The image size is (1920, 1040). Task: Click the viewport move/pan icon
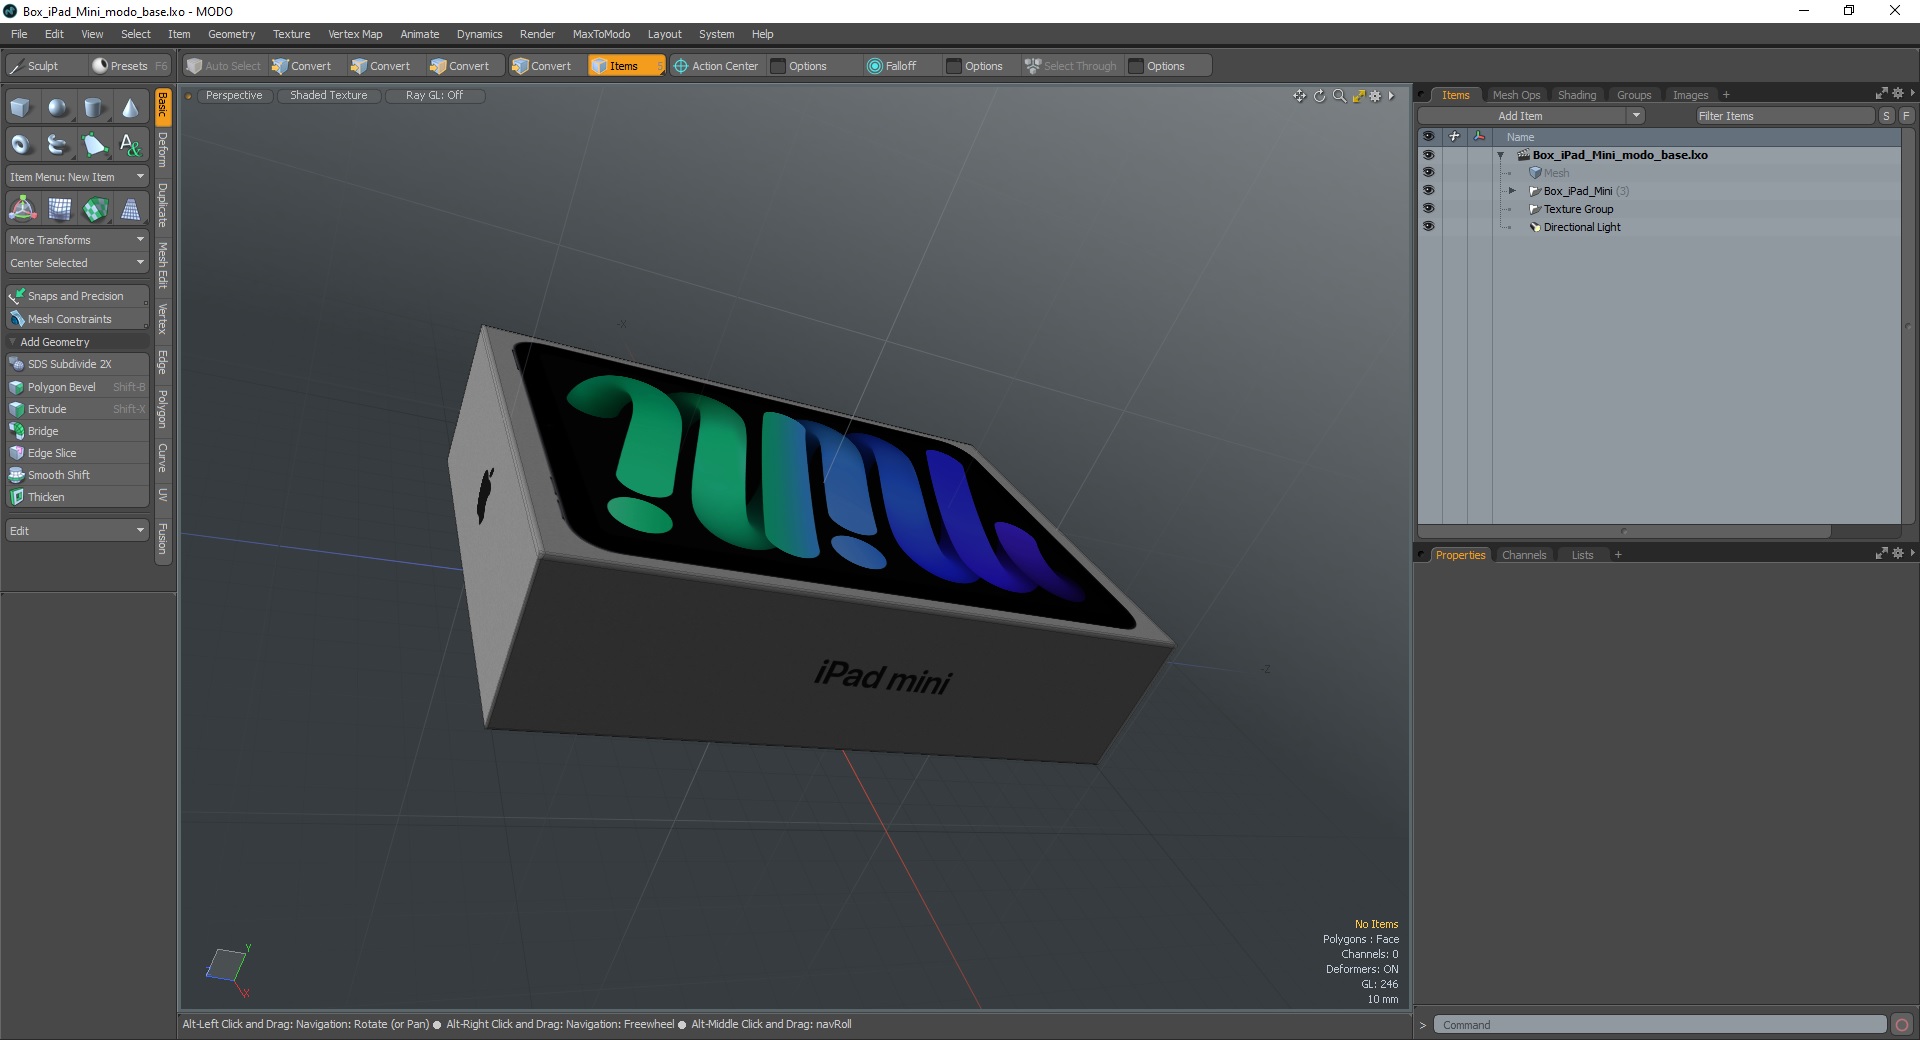1299,96
